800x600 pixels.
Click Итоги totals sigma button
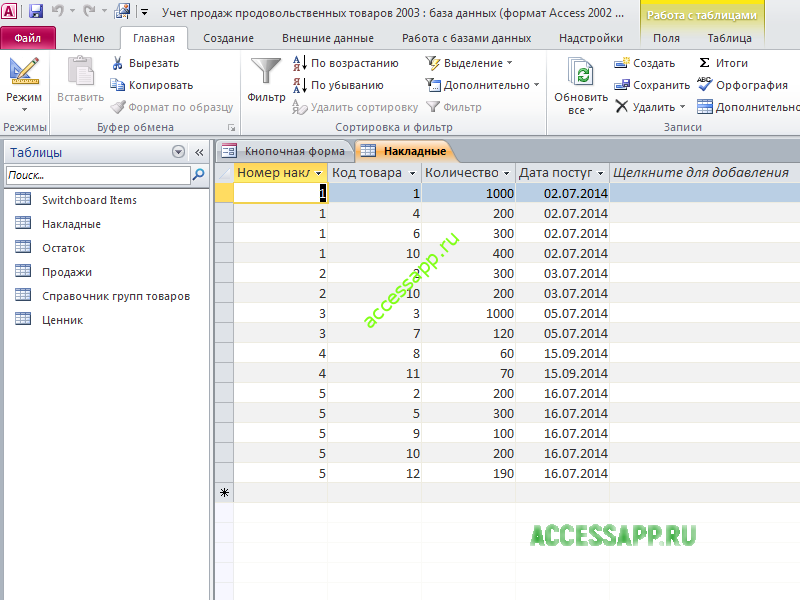point(722,63)
